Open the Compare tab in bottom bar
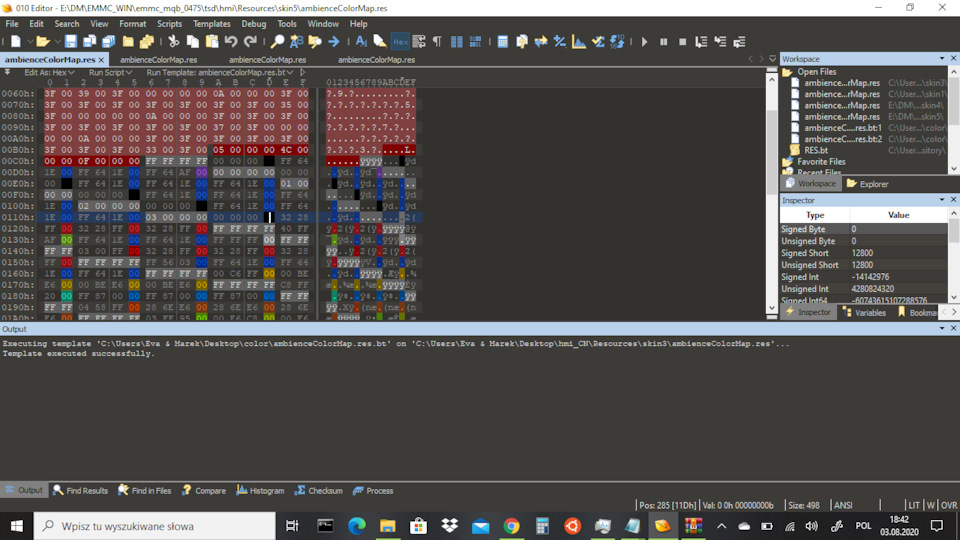 coord(204,490)
